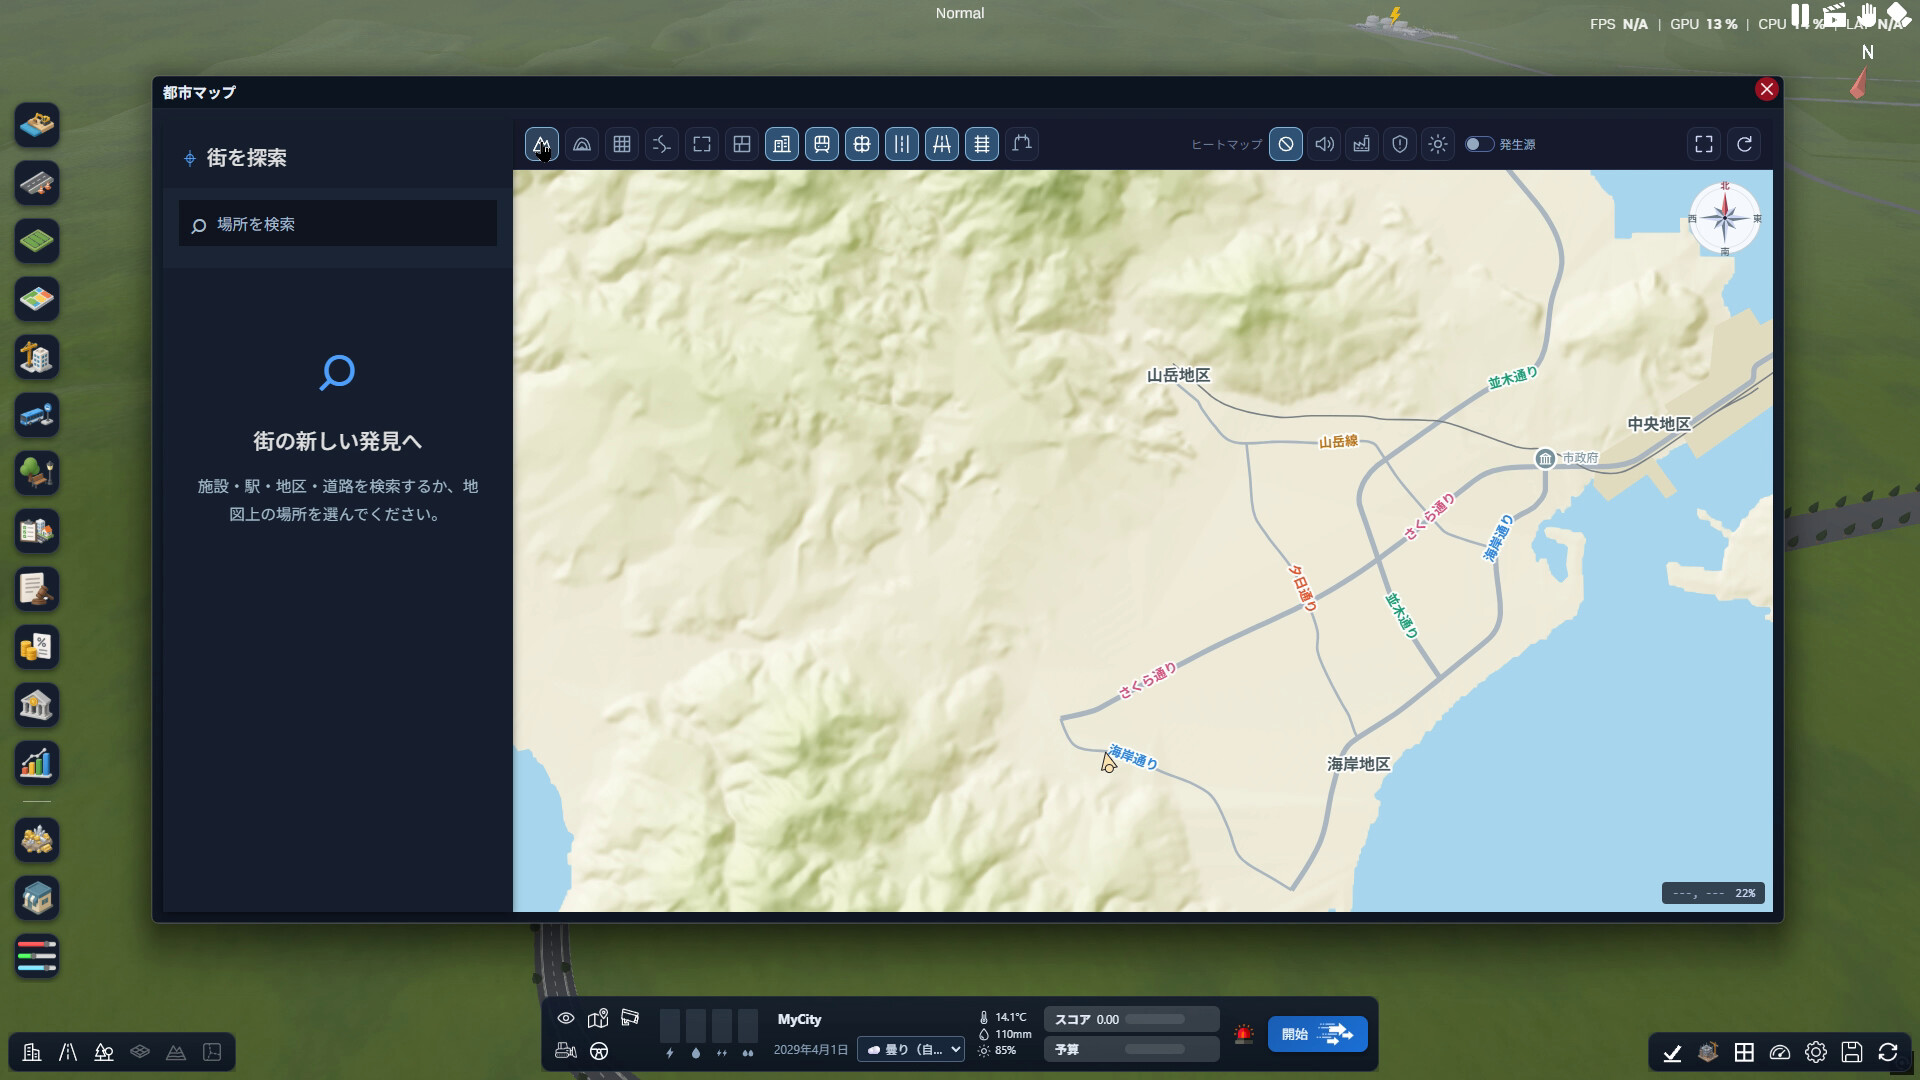The height and width of the screenshot is (1080, 1920).
Task: Open the public transport bus tool
Action: point(37,415)
